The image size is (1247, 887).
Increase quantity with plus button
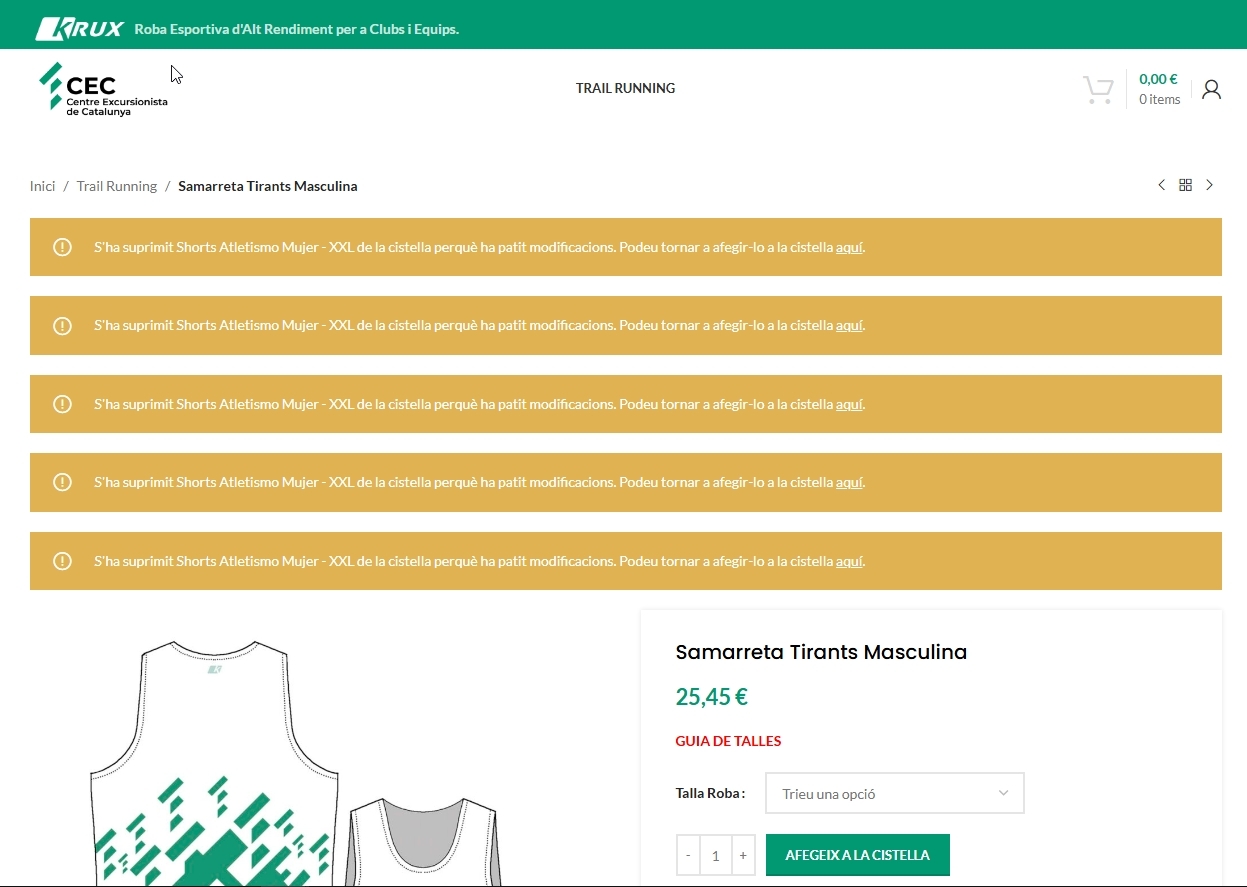[x=742, y=856]
